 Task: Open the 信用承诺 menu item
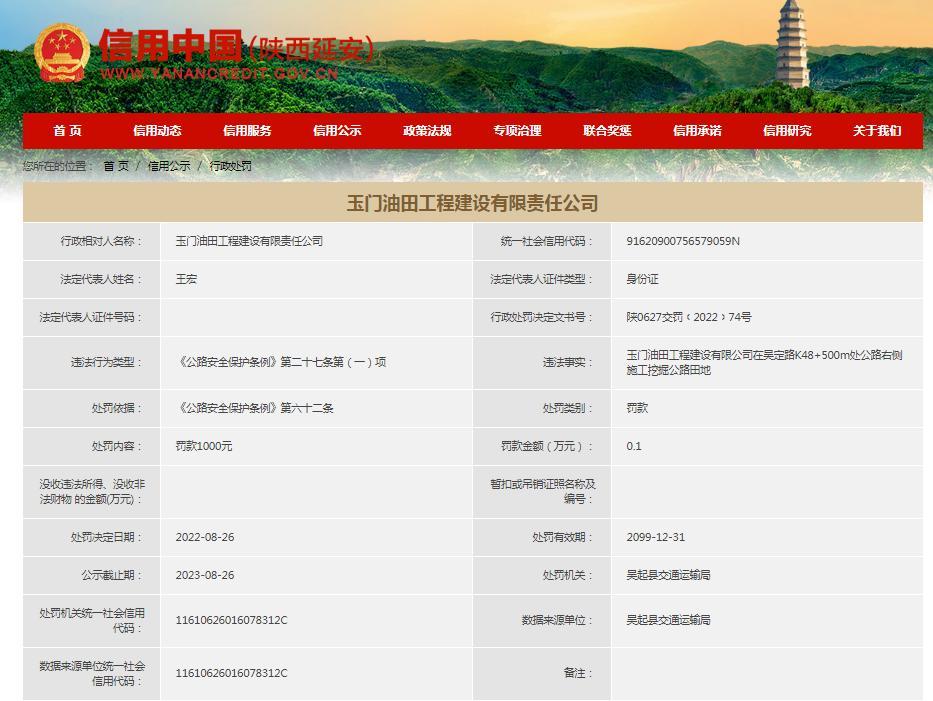697,130
